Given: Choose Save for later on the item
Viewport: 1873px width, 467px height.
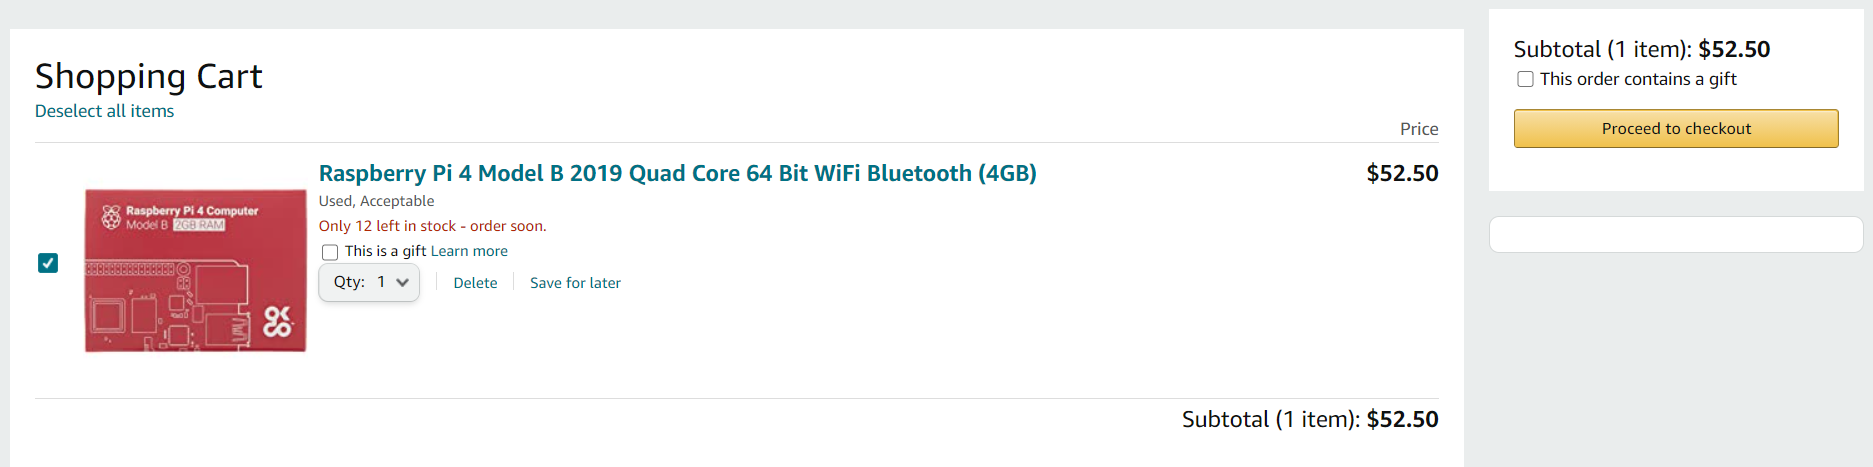Looking at the screenshot, I should click(575, 283).
